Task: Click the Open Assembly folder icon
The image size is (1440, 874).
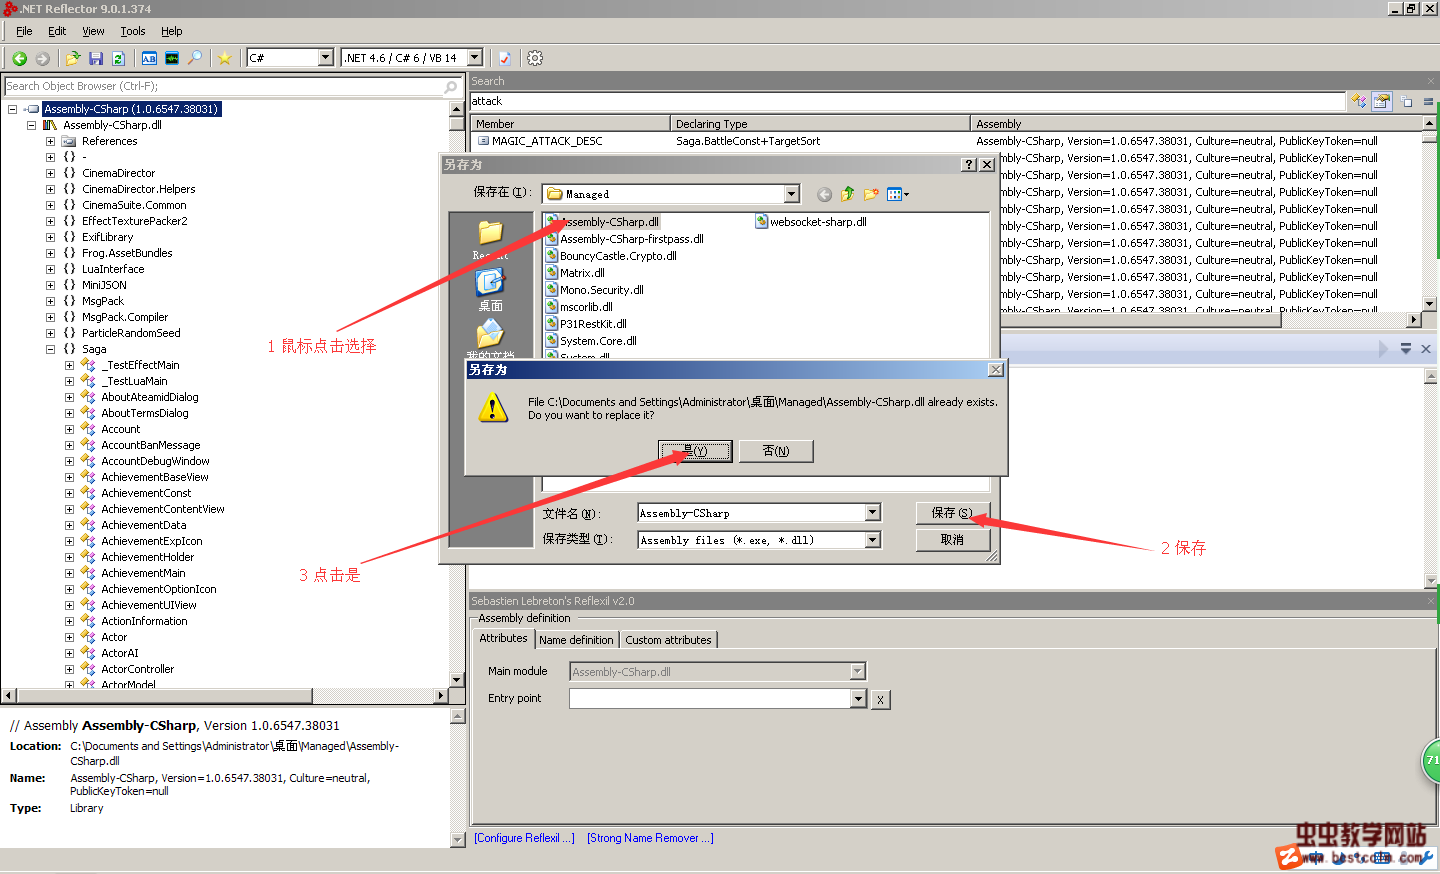Action: tap(73, 58)
